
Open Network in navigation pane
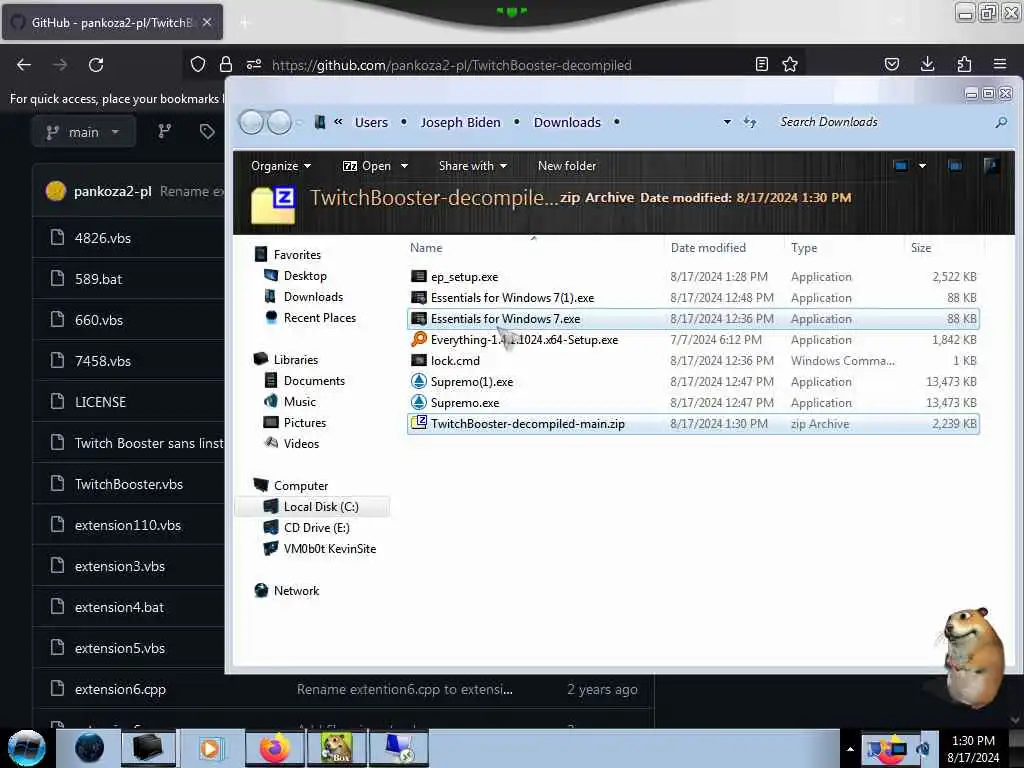pos(296,591)
